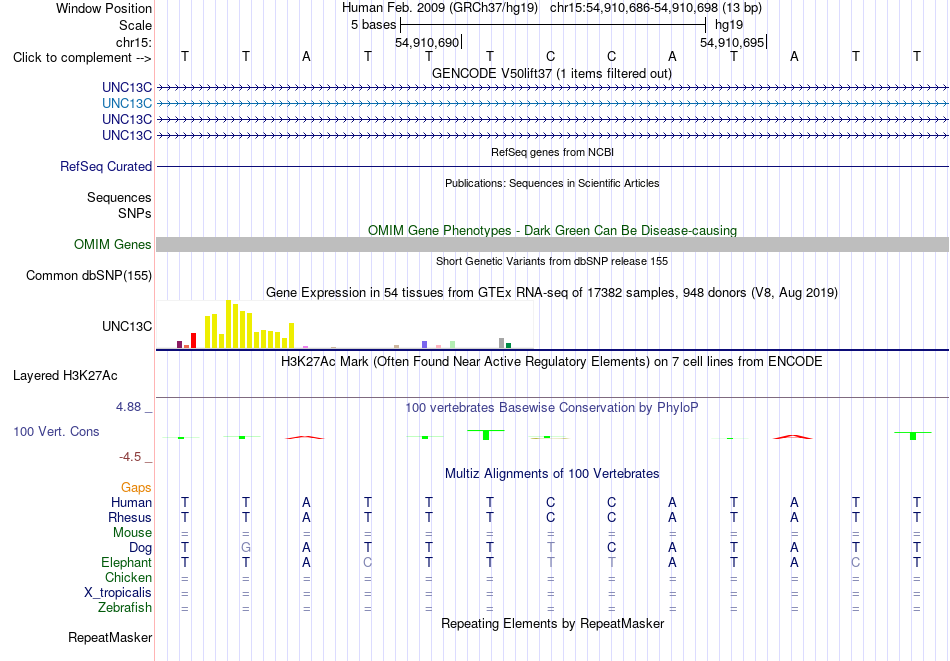Open the 'OMIM Genes' track label

tap(113, 244)
